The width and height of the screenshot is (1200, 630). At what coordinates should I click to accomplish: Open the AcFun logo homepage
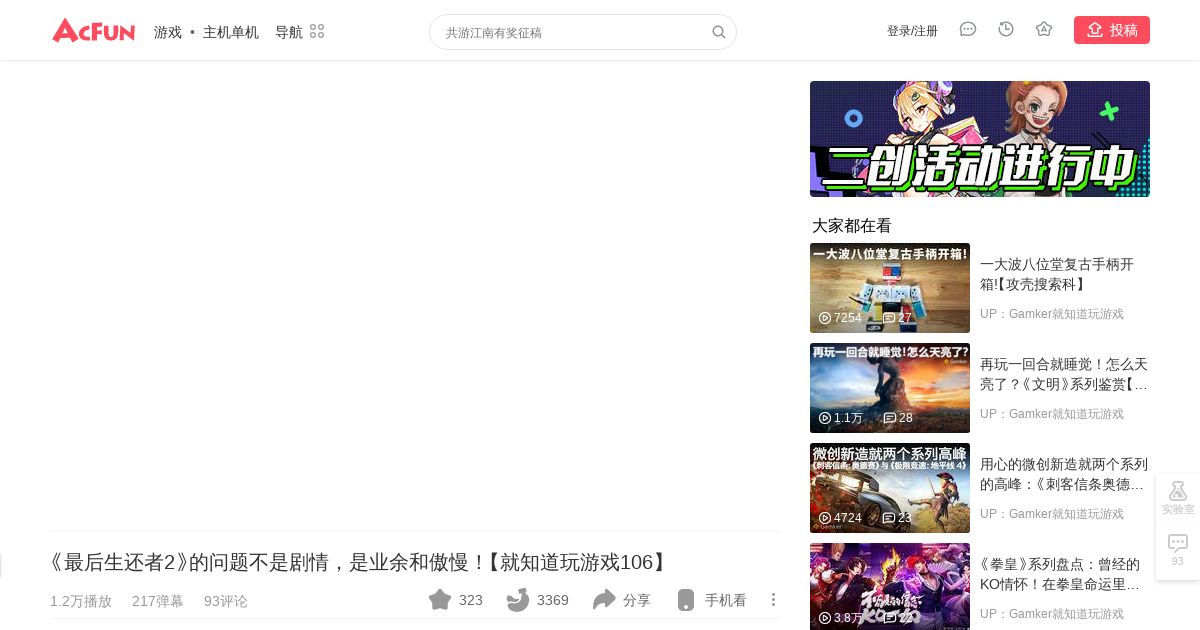(94, 31)
